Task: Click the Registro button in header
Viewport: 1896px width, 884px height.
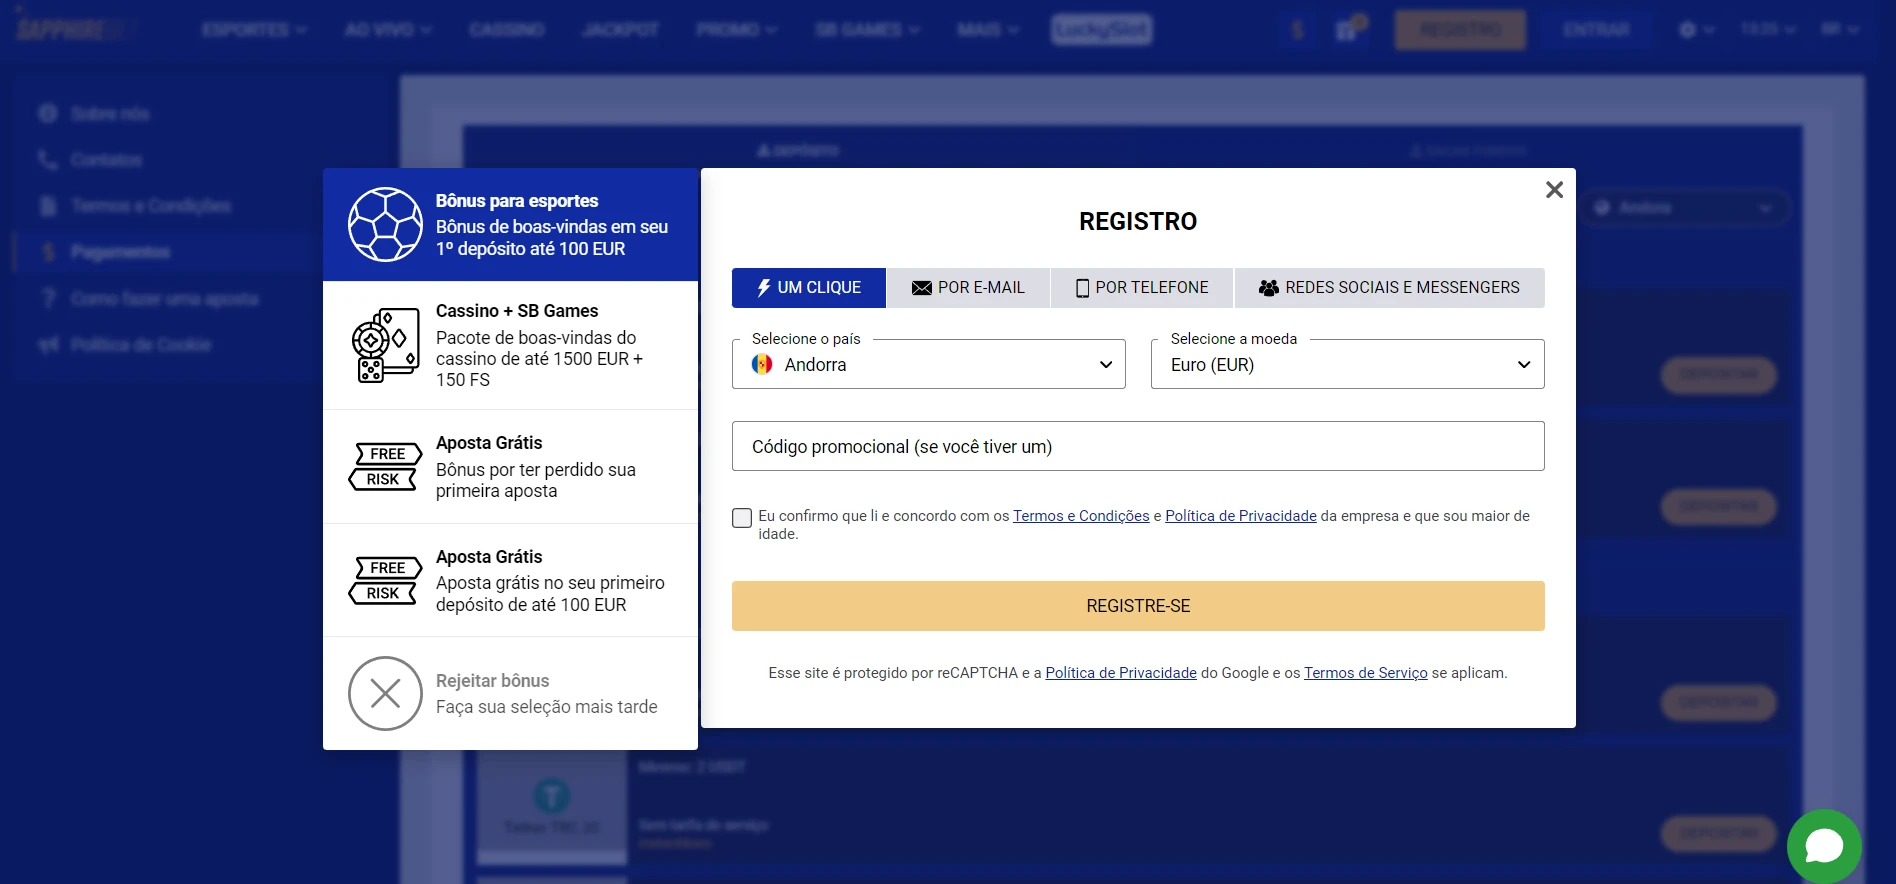Action: tap(1460, 30)
